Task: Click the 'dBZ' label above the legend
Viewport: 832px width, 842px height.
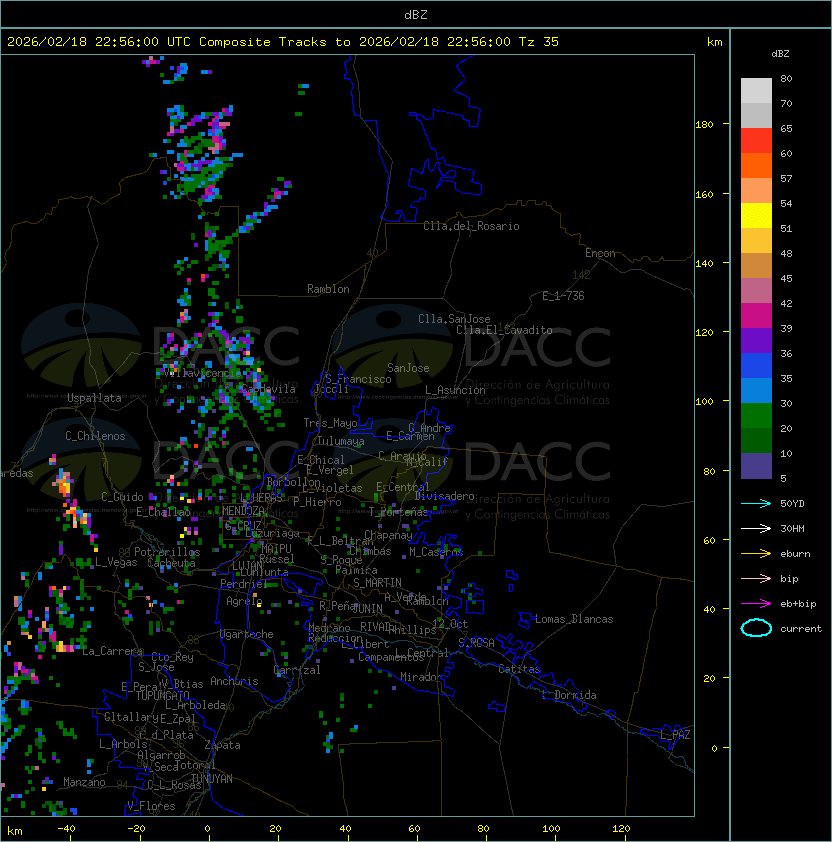Action: [x=780, y=54]
